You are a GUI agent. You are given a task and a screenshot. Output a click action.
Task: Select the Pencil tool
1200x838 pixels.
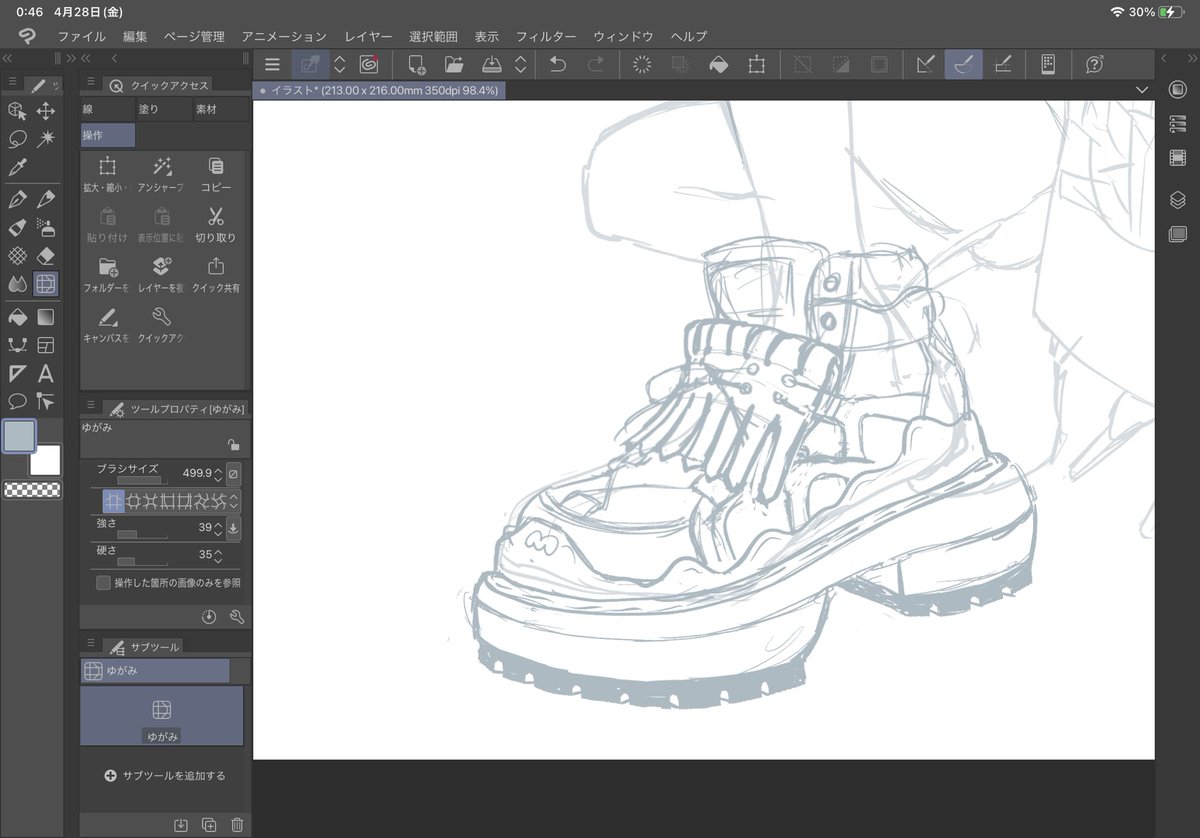tap(46, 199)
